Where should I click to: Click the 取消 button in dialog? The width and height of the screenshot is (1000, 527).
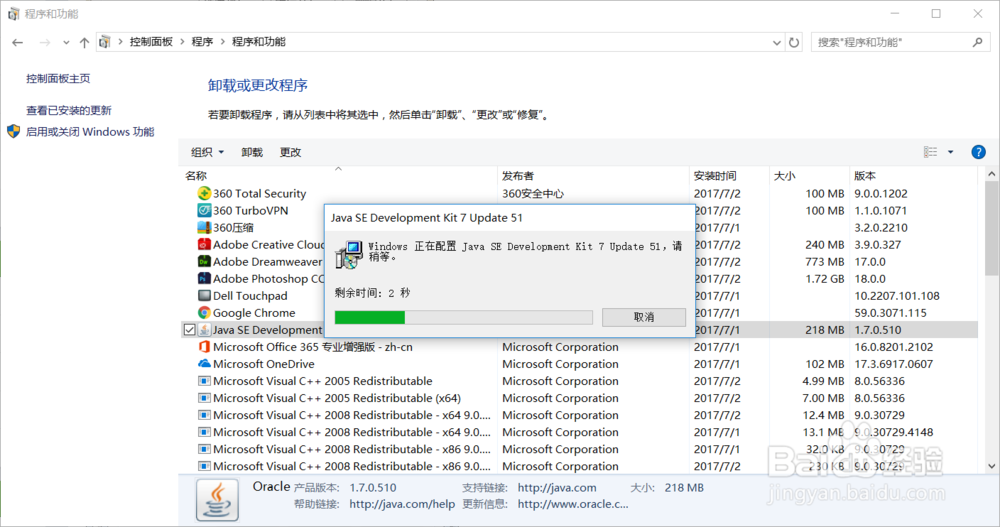(x=643, y=317)
